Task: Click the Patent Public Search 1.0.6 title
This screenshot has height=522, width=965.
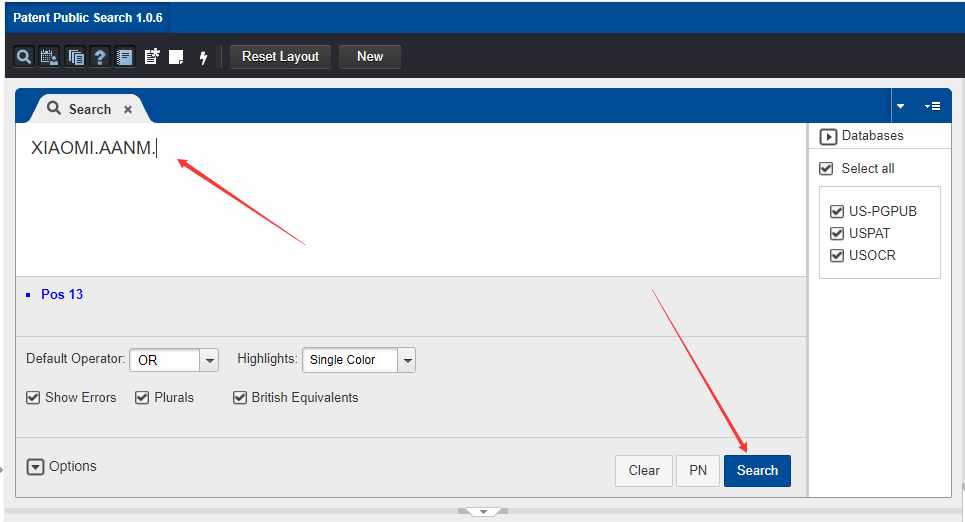Action: pyautogui.click(x=87, y=18)
